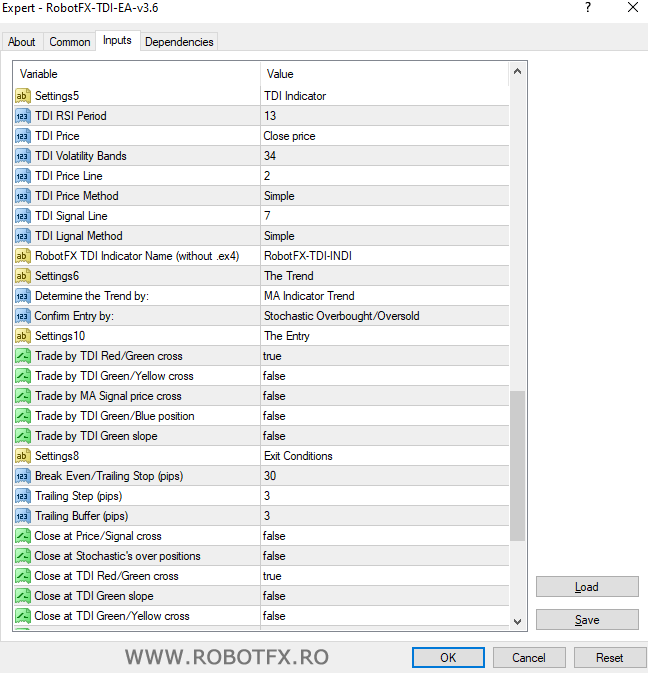648x673 pixels.
Task: Click the icon beside TDI Volatility Bands
Action: pyautogui.click(x=23, y=156)
